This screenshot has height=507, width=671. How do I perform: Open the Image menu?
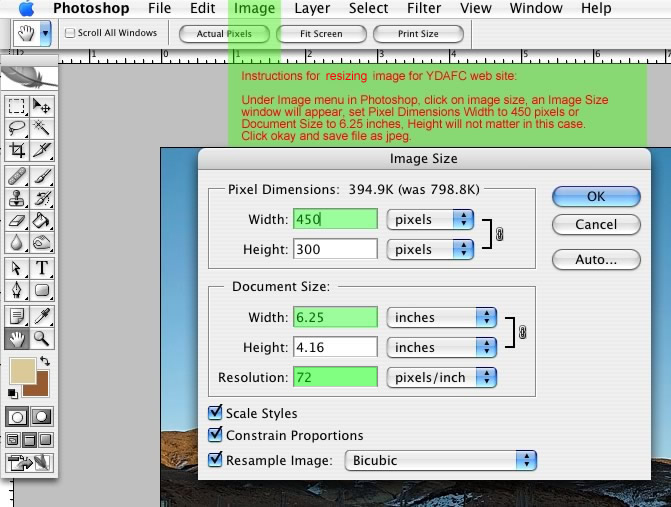(x=254, y=9)
